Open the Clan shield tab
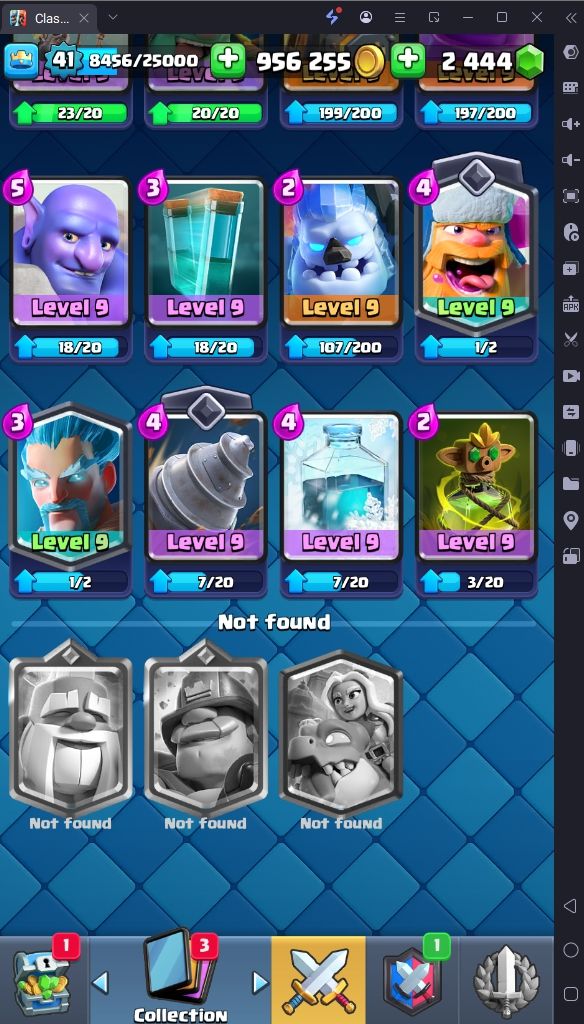 pyautogui.click(x=412, y=980)
